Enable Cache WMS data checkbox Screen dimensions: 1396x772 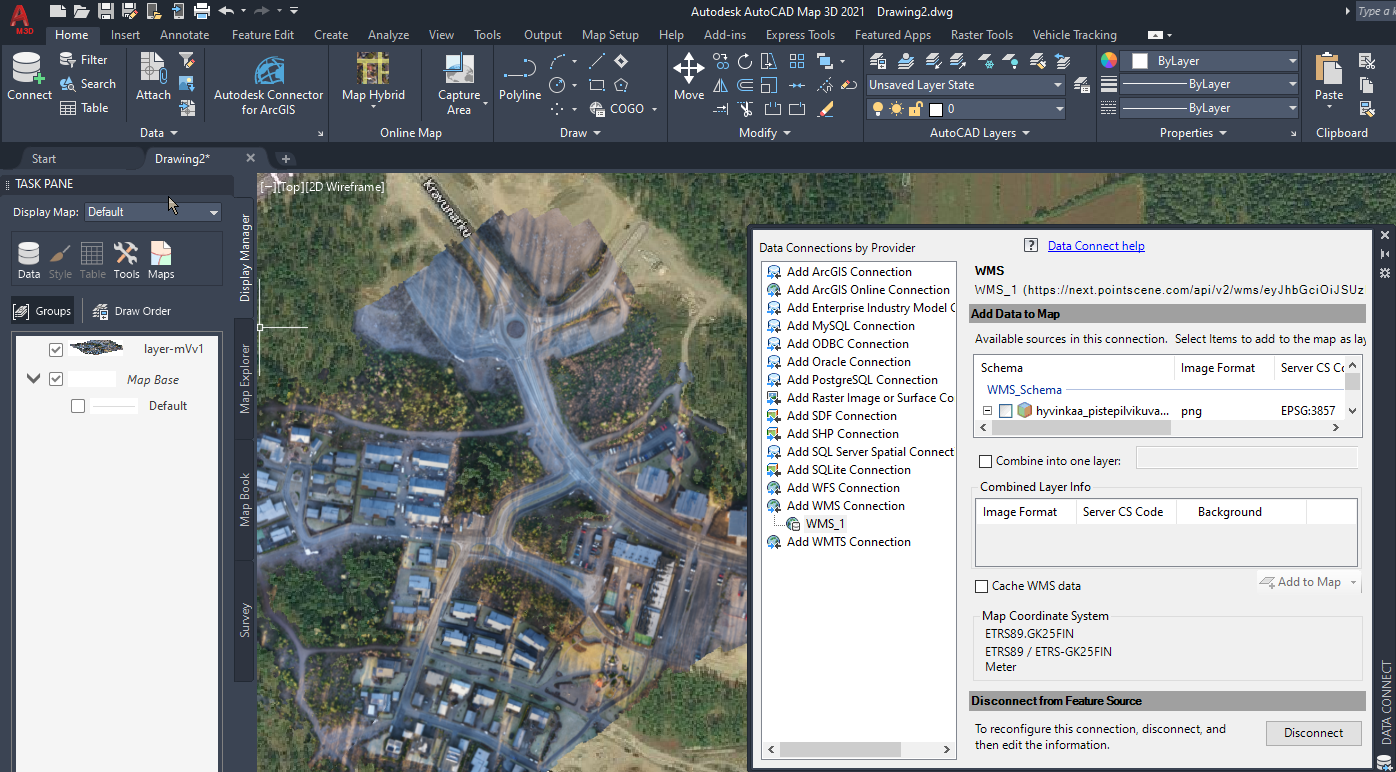click(x=982, y=586)
